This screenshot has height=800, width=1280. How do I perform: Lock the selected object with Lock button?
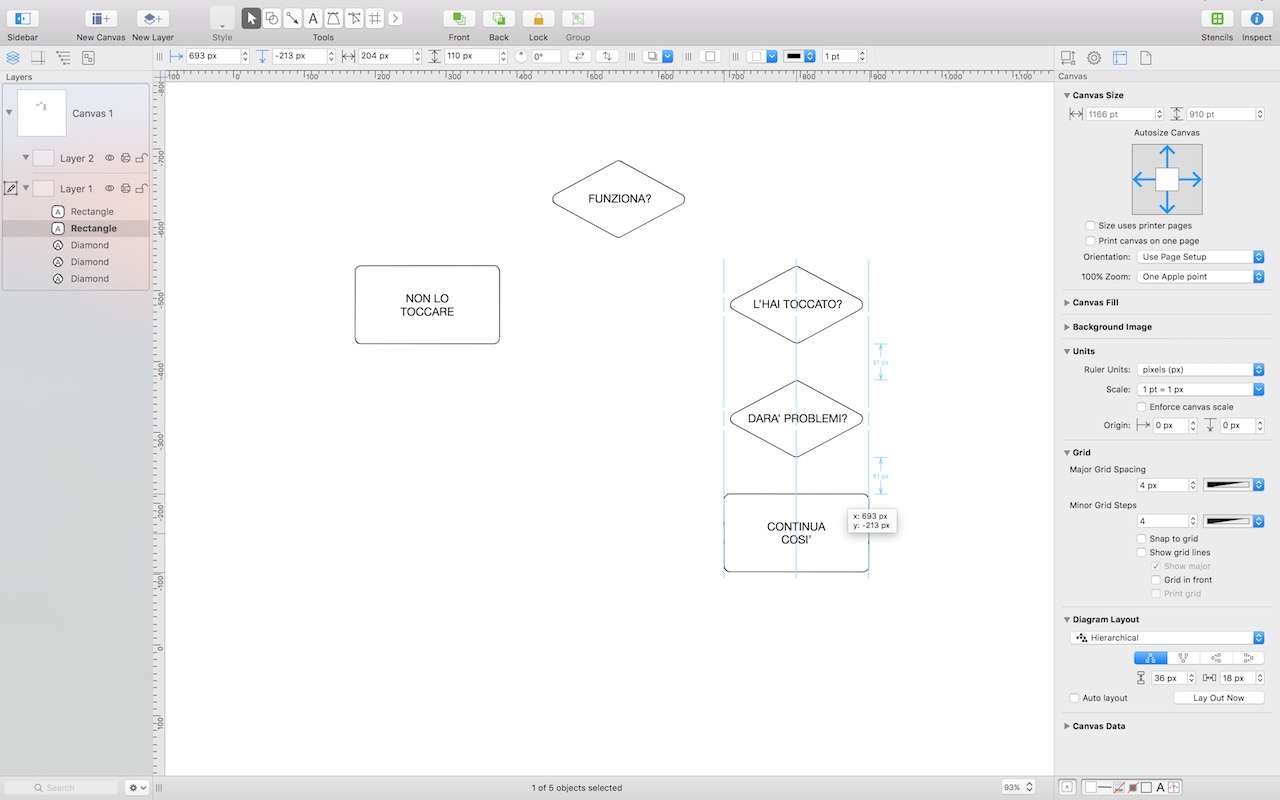click(538, 19)
